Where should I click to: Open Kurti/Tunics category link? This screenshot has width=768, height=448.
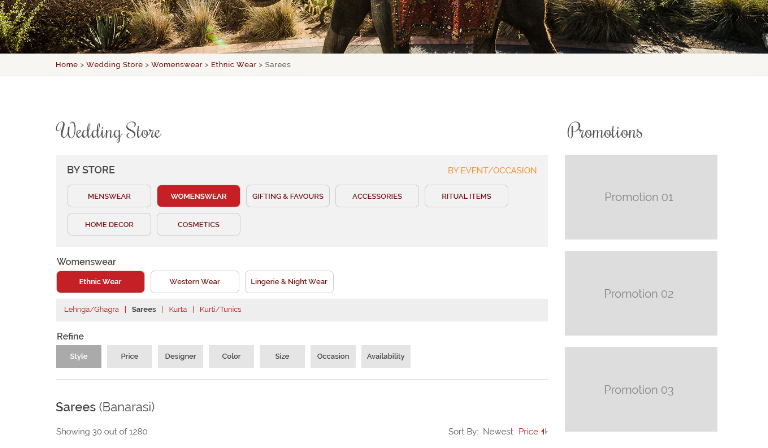pyautogui.click(x=220, y=309)
